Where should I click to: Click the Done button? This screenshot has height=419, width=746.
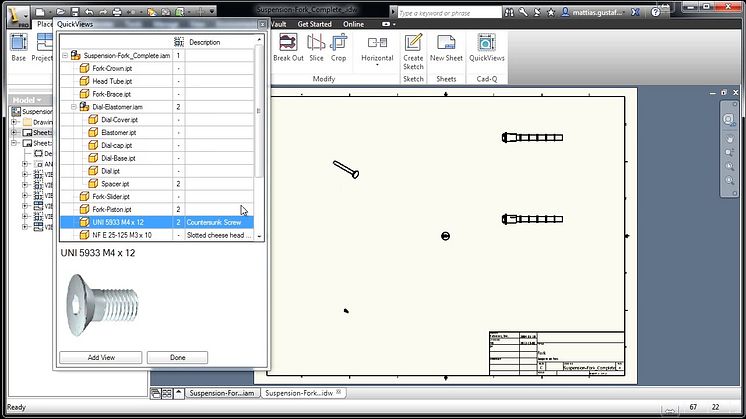pyautogui.click(x=177, y=357)
